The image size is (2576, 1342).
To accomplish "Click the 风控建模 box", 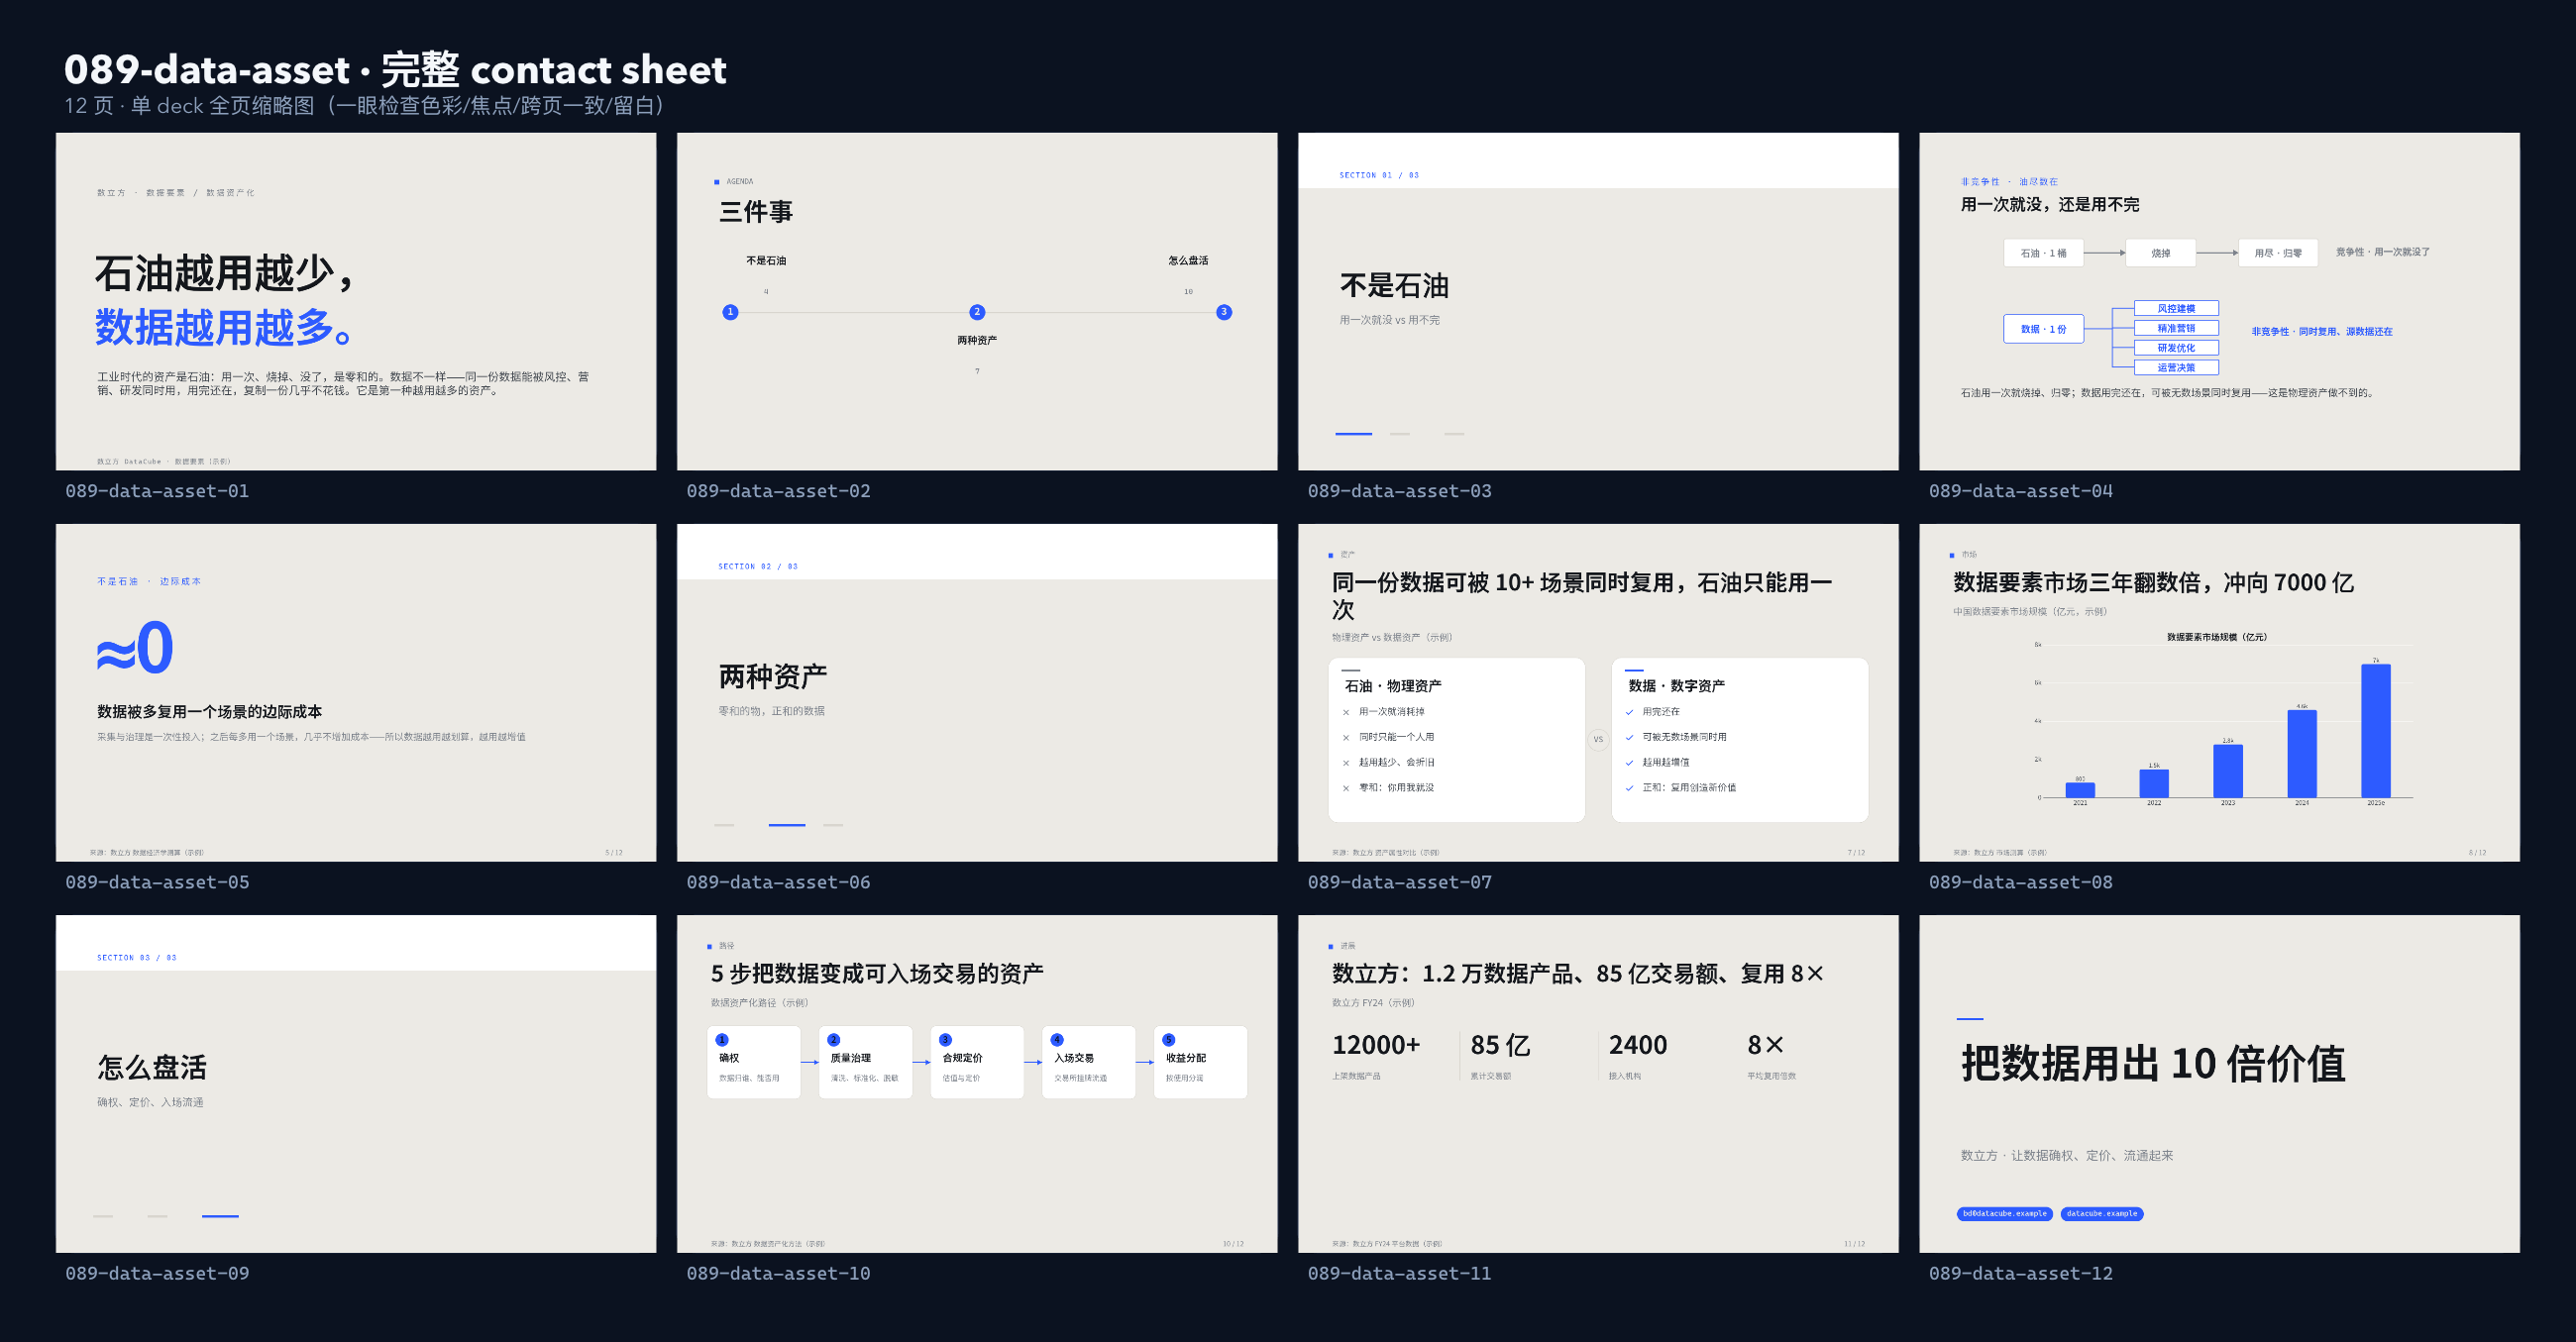I will click(x=2176, y=309).
